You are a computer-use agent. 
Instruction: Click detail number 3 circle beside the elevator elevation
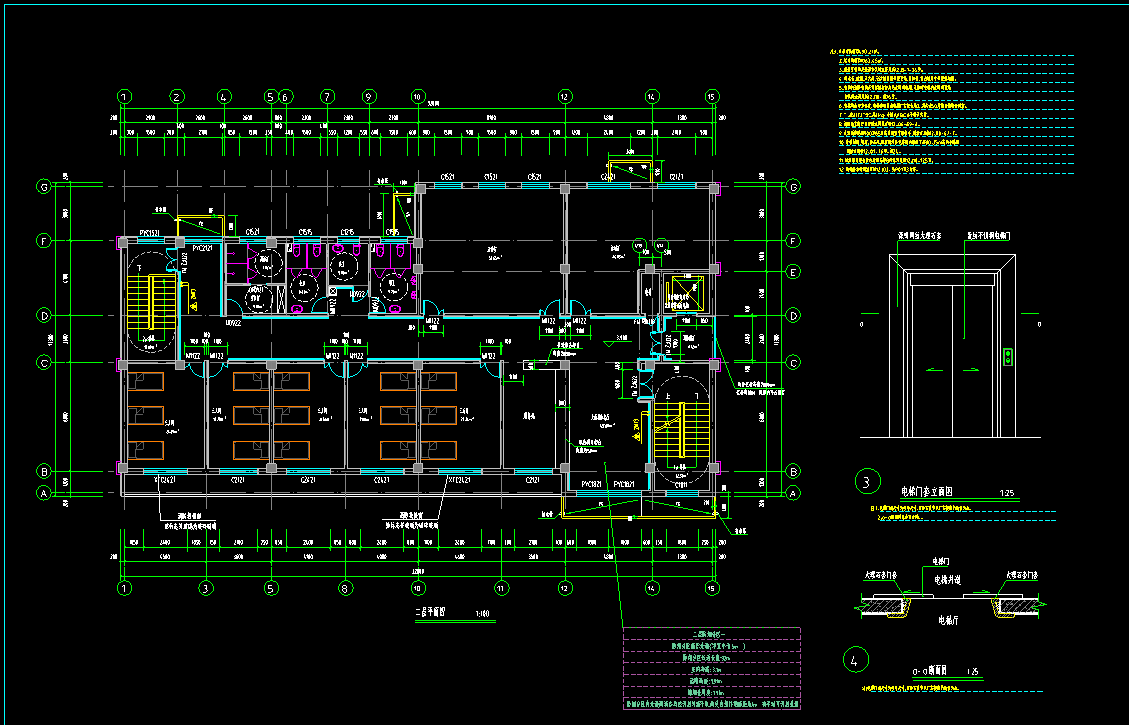tap(863, 482)
